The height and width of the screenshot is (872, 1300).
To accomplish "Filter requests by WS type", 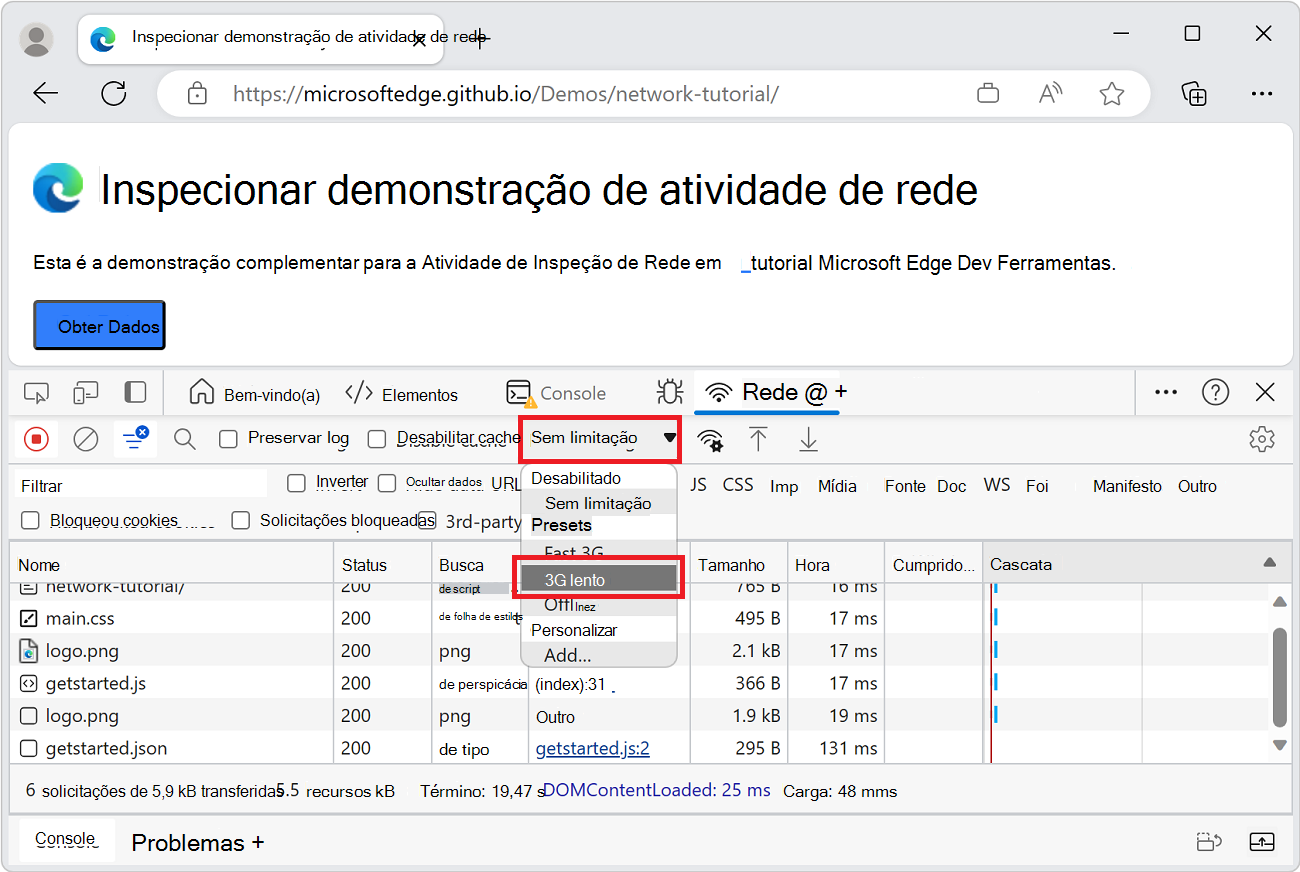I will 997,484.
